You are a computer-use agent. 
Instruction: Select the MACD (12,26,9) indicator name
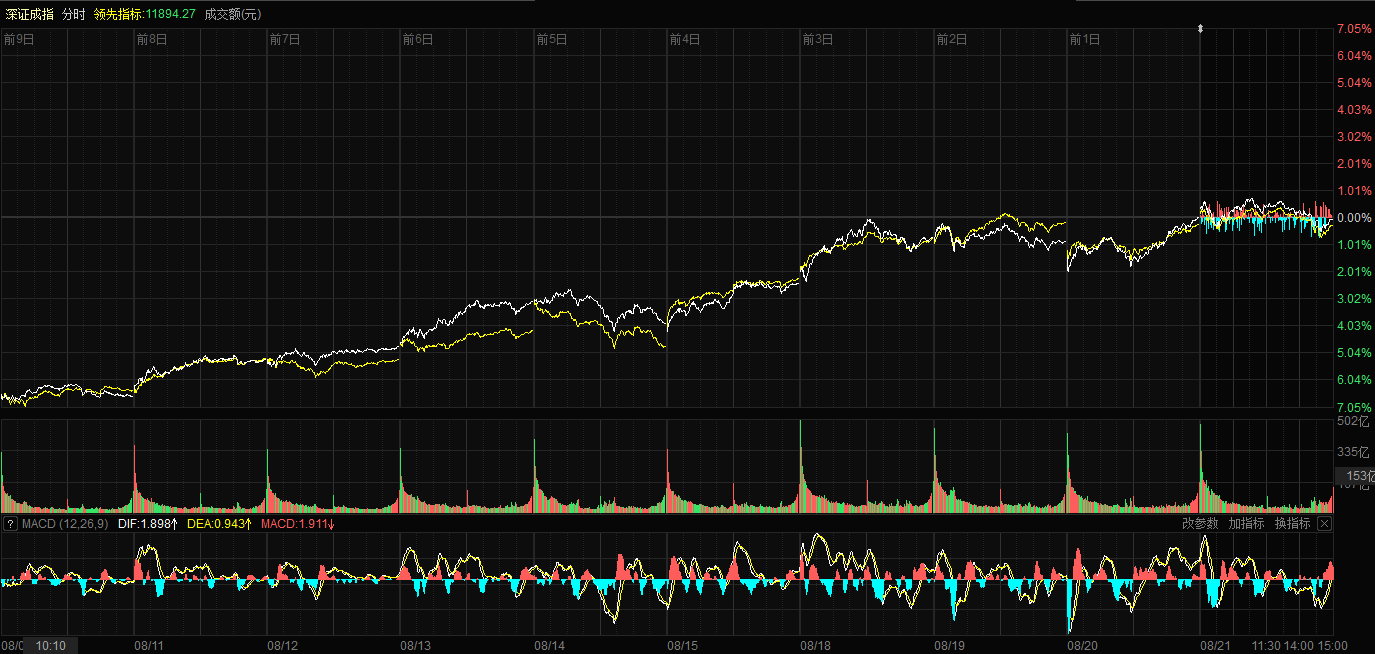[65, 524]
